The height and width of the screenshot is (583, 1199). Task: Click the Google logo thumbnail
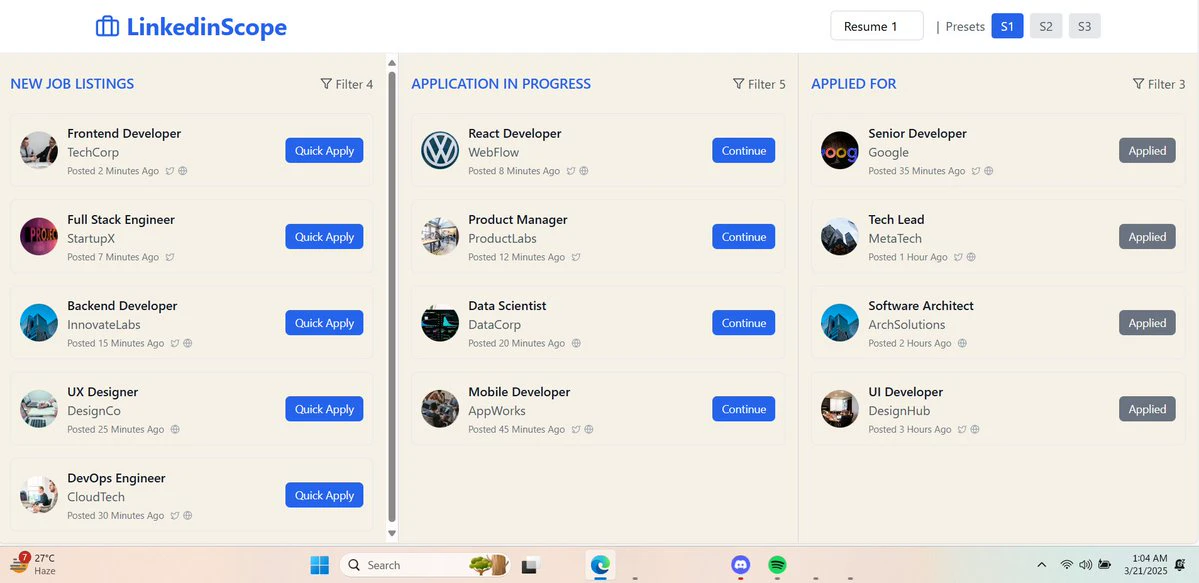coord(840,150)
